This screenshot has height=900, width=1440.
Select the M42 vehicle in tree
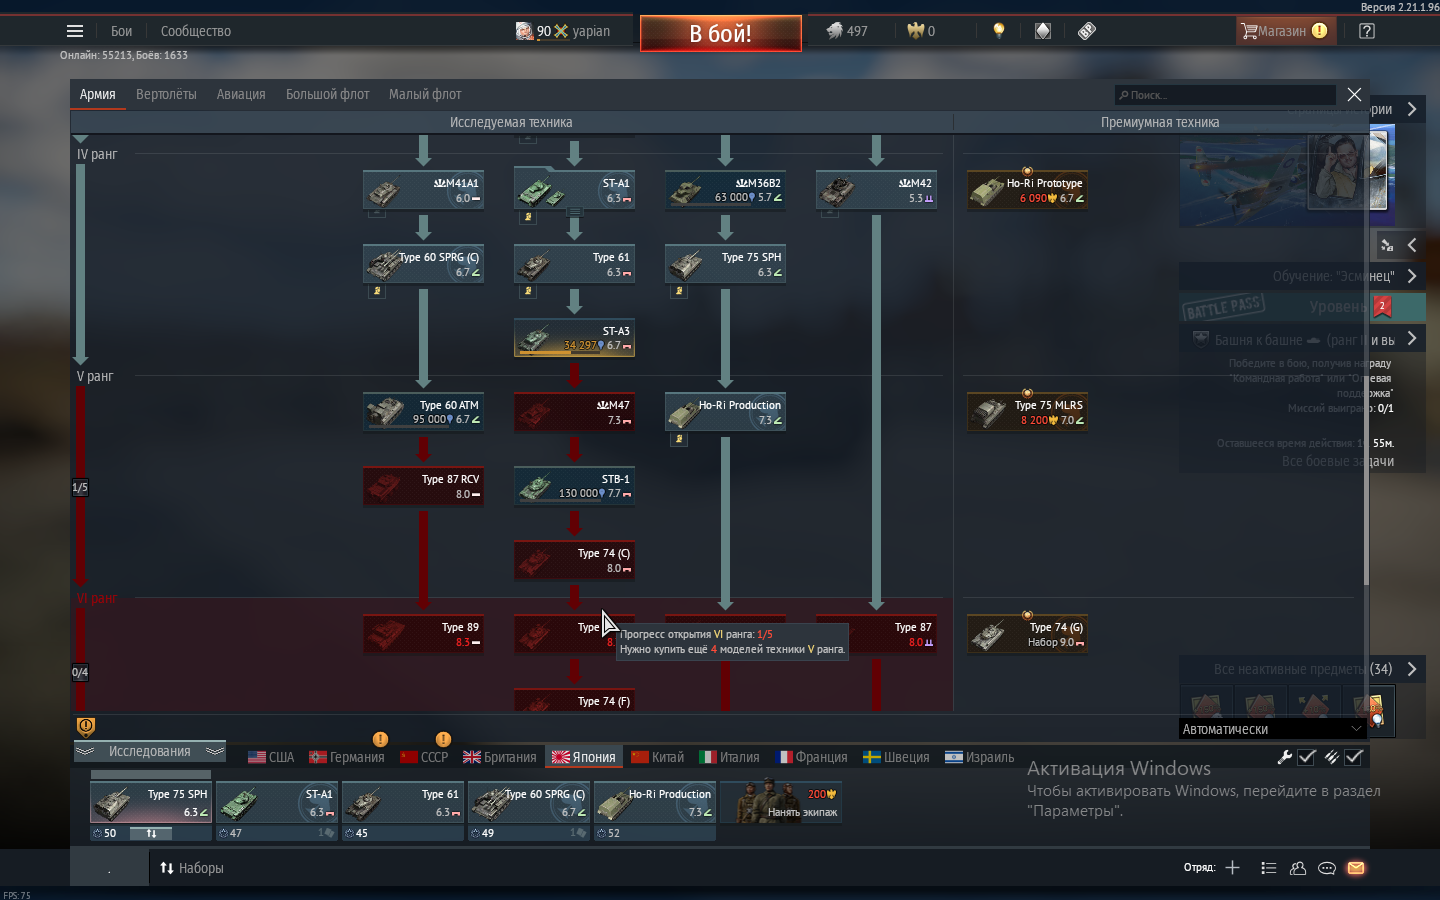pyautogui.click(x=876, y=190)
